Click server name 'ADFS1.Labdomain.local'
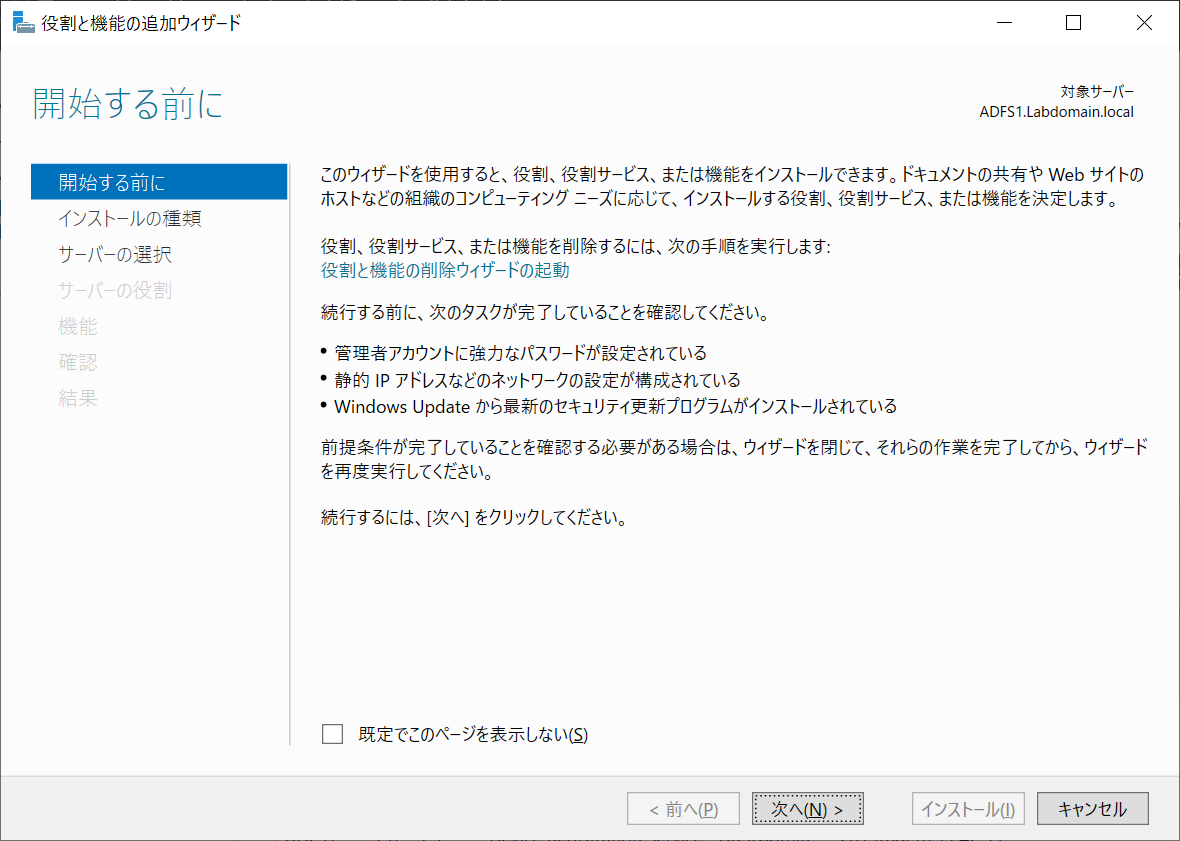Screen dimensions: 1180x841 point(1057,112)
